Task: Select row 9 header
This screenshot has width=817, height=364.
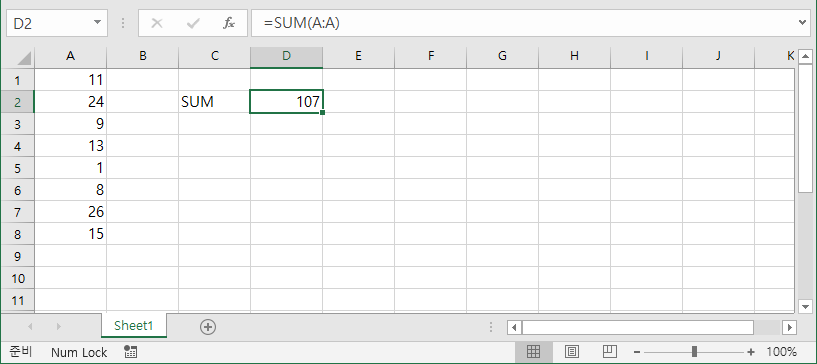Action: click(17, 256)
